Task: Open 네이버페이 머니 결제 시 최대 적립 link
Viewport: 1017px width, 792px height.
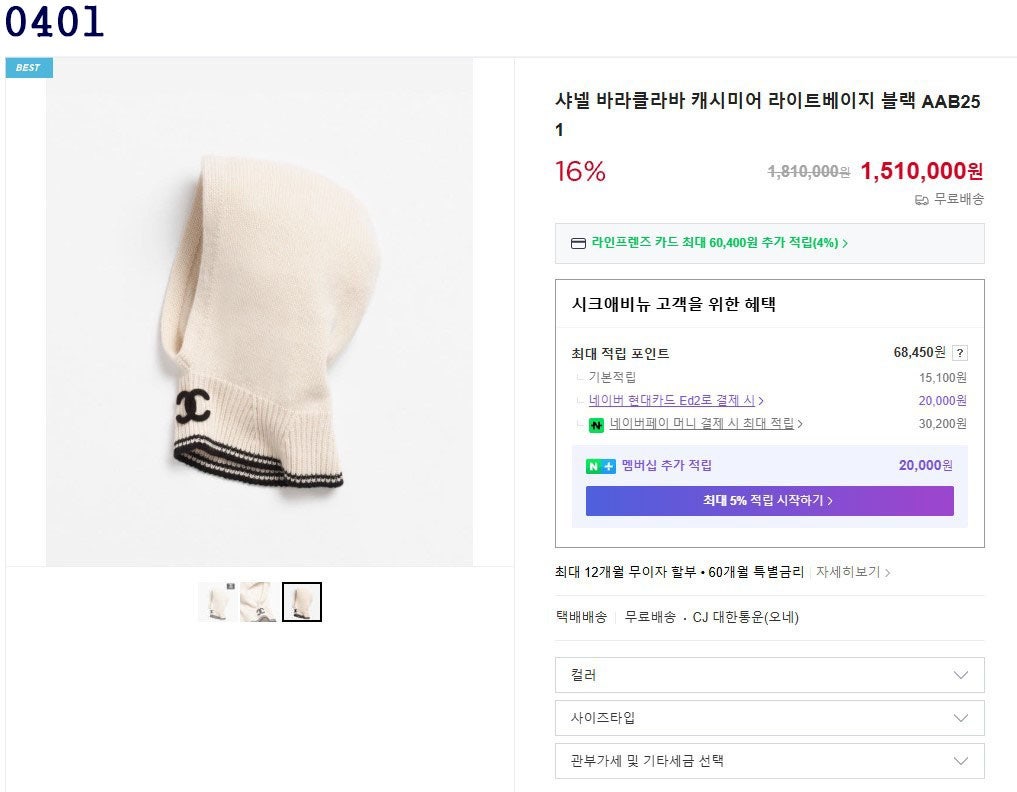Action: (704, 424)
